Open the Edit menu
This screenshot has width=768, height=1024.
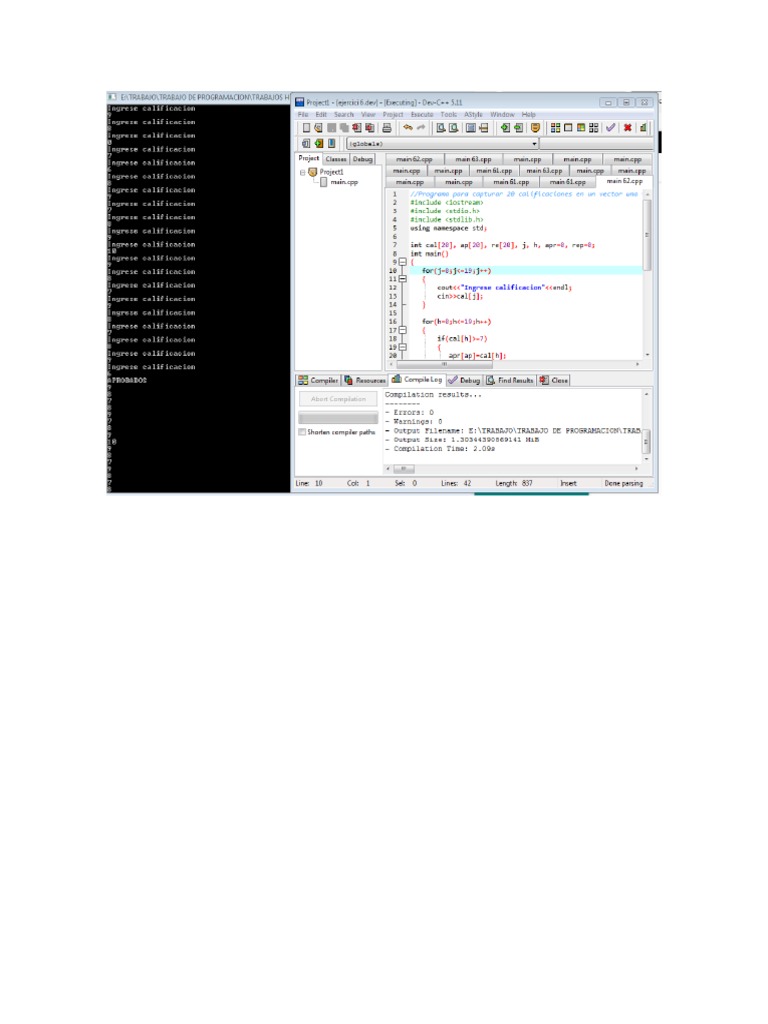[321, 114]
